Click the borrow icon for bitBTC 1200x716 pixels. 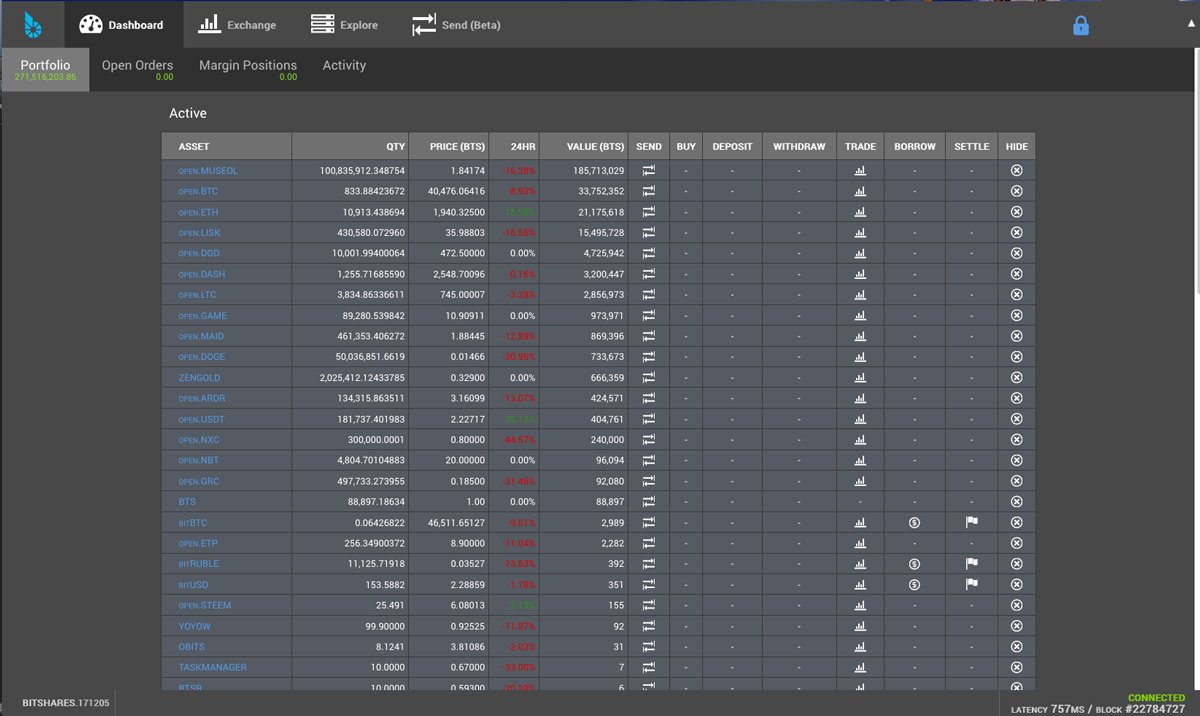914,523
